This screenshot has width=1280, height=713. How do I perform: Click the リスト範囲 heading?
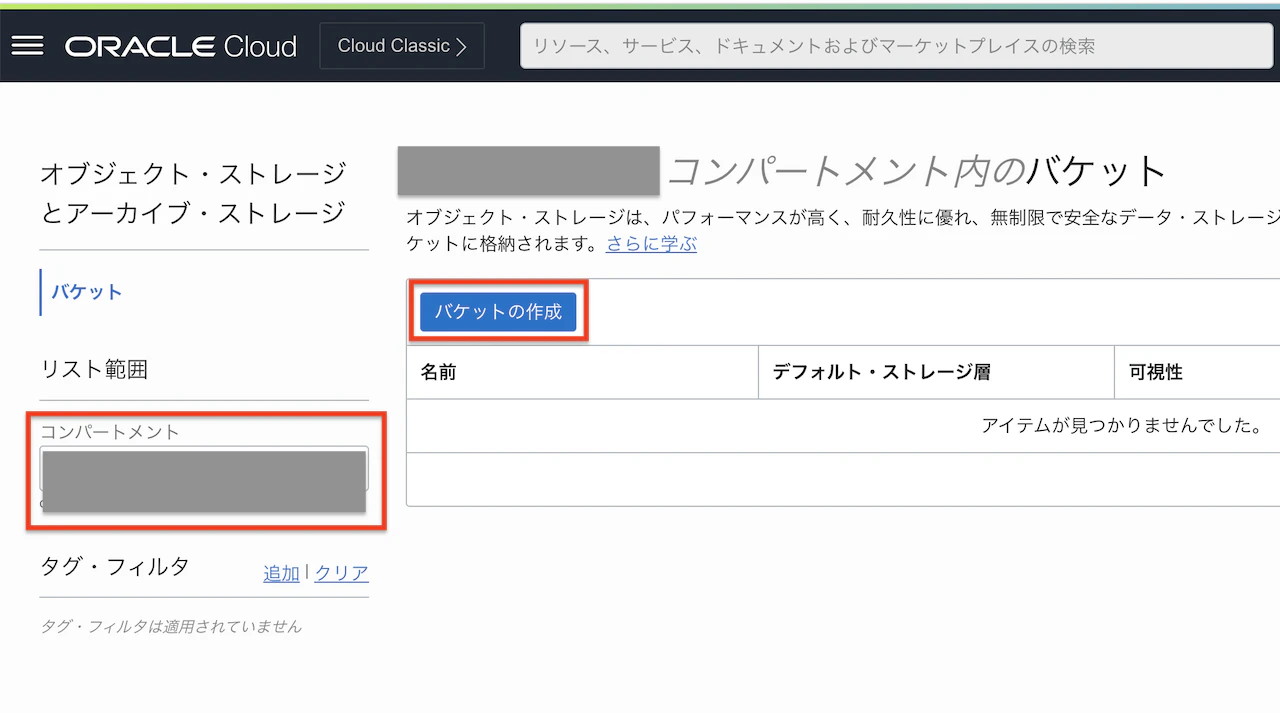94,369
